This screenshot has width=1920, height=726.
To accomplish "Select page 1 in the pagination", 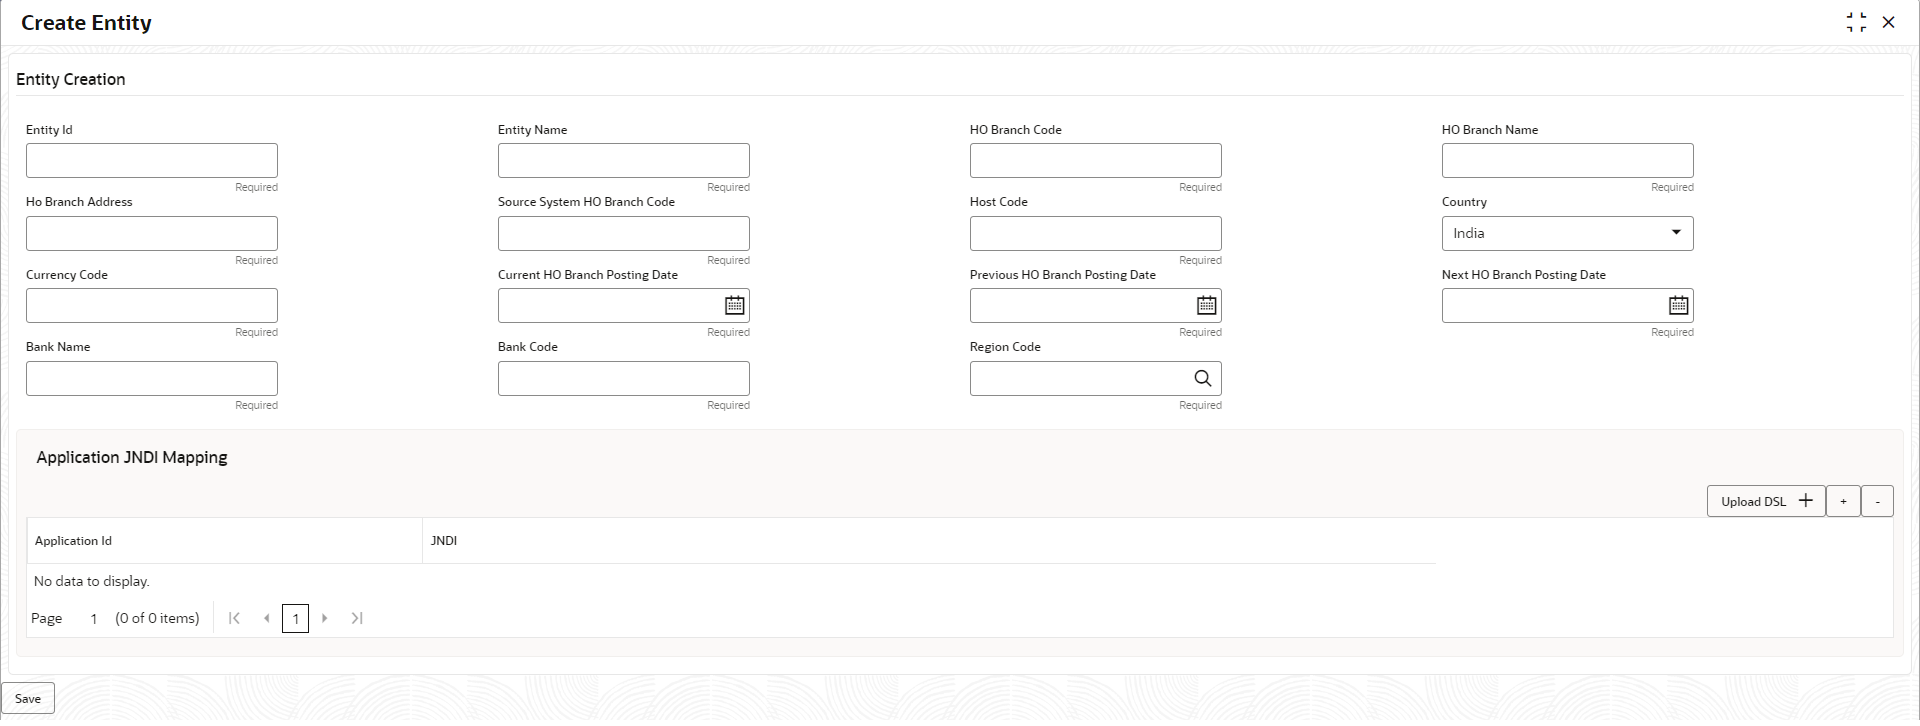I will [295, 619].
